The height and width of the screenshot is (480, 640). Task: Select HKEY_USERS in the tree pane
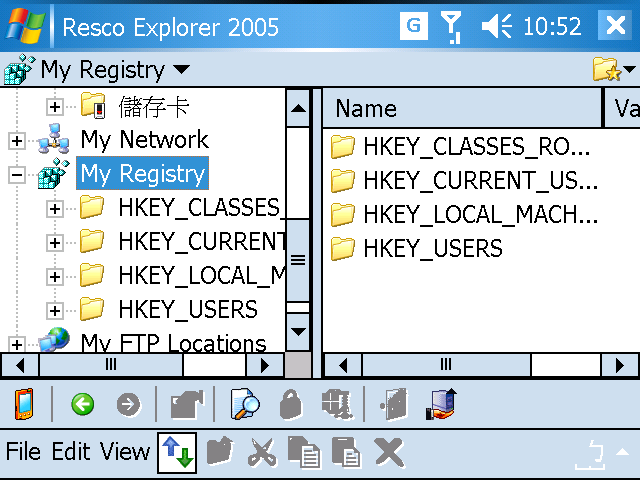point(188,309)
